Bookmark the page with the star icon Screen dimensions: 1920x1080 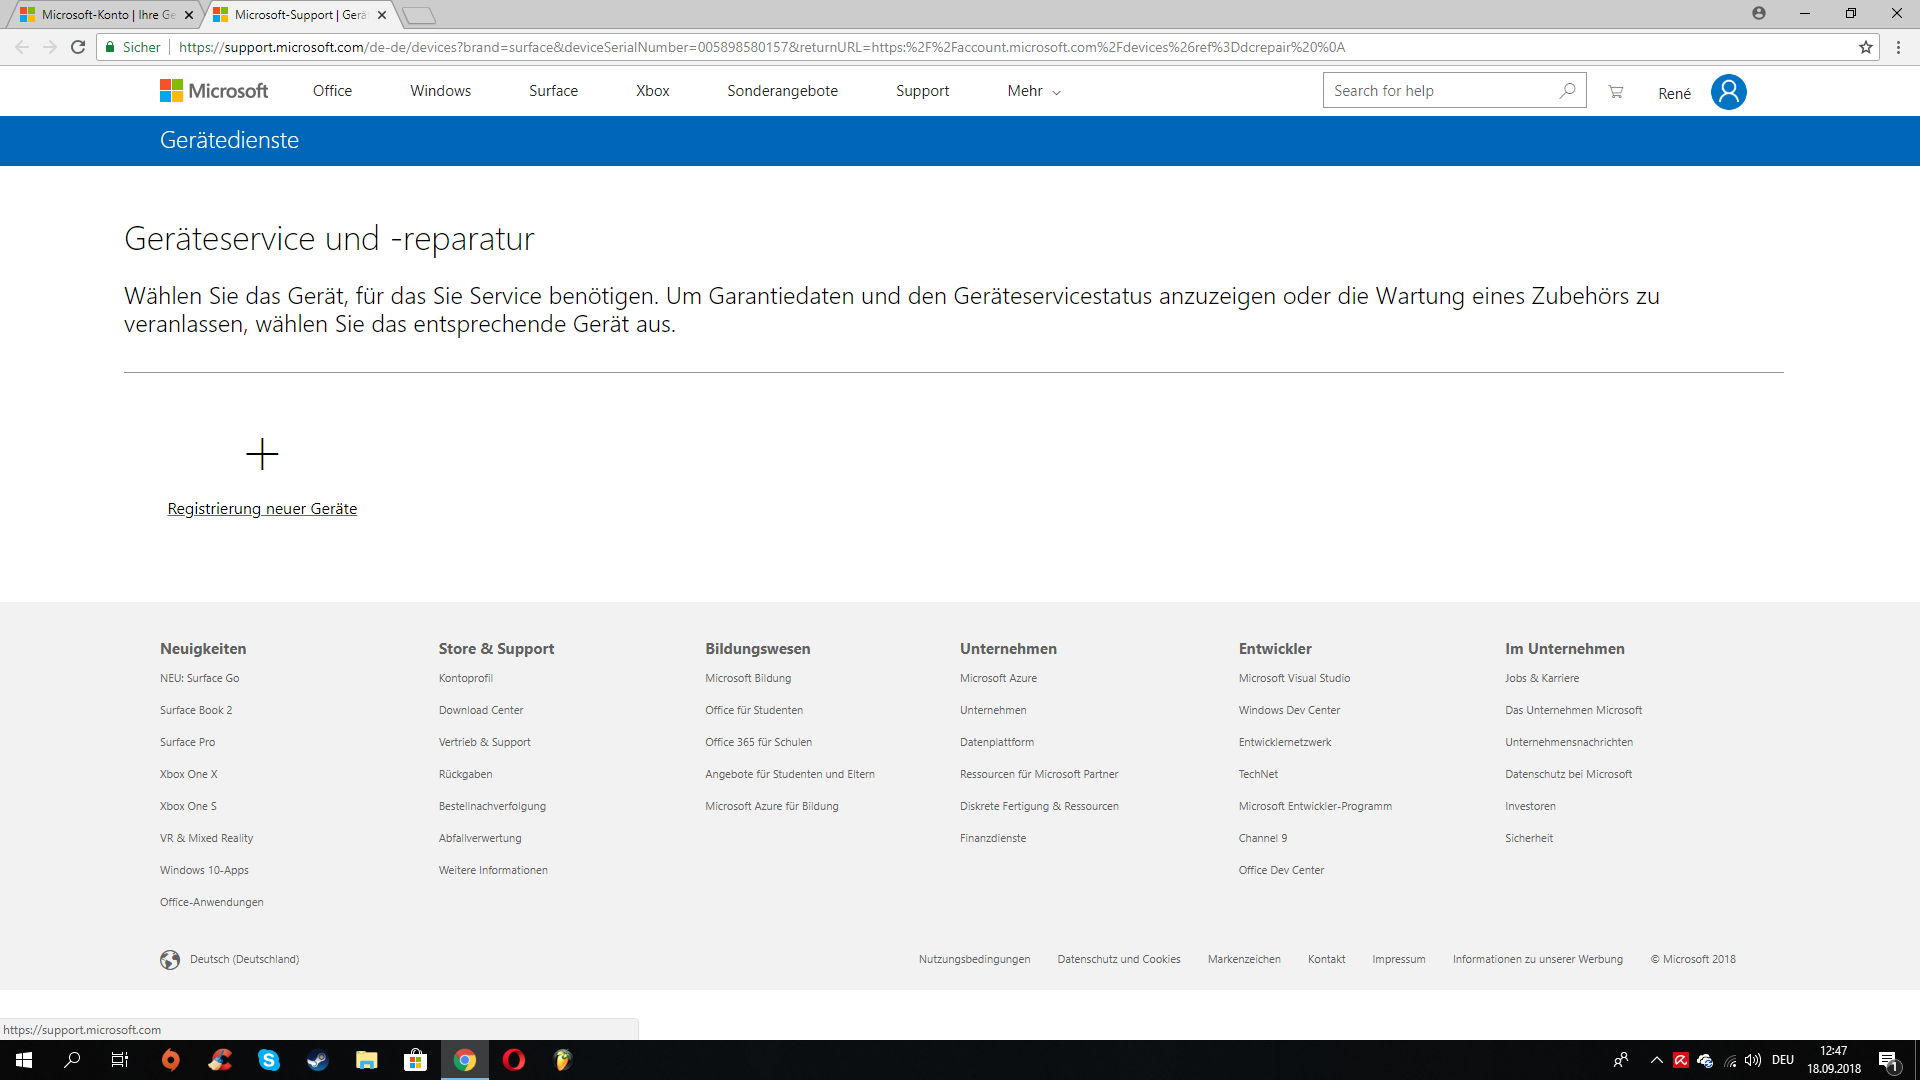(x=1866, y=47)
